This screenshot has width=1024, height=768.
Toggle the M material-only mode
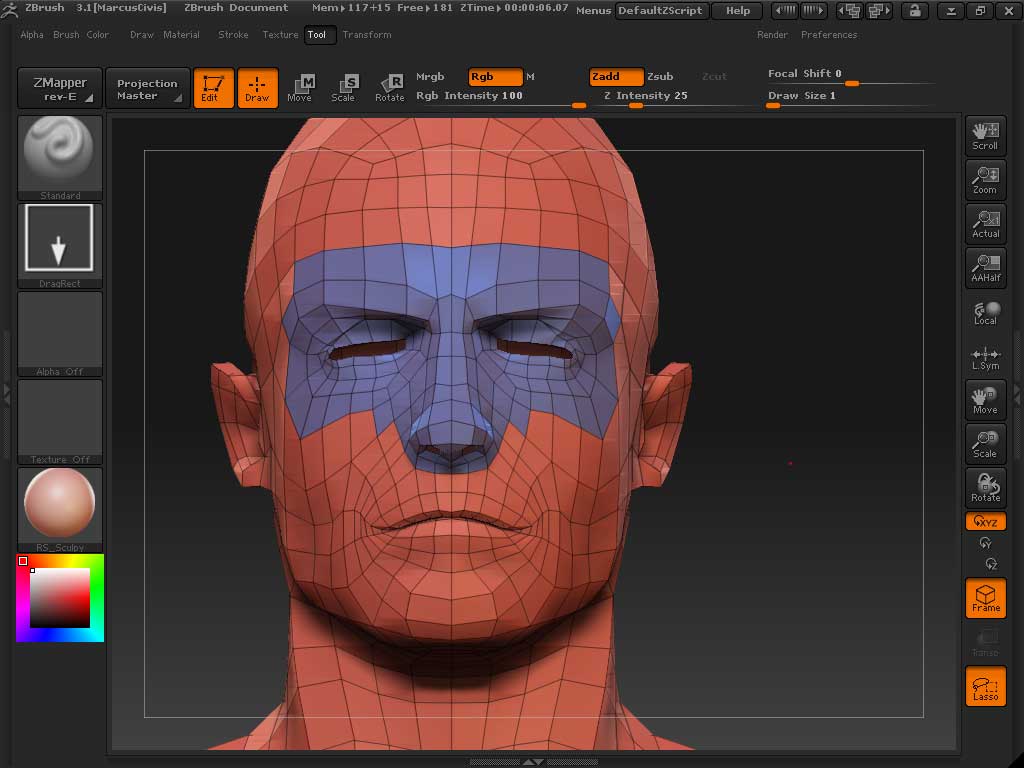click(530, 77)
